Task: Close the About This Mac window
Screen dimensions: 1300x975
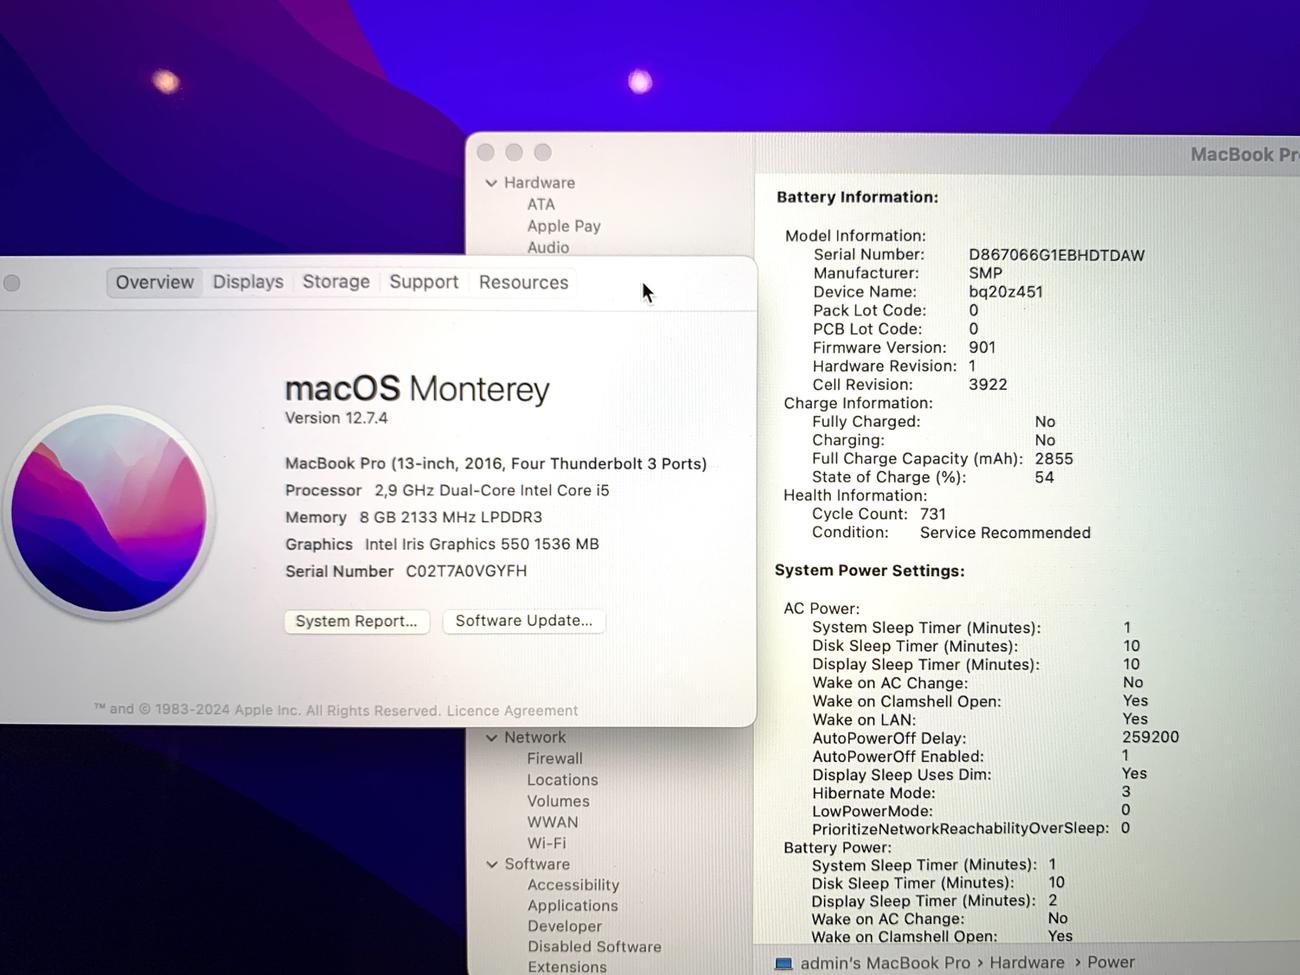Action: pos(12,283)
